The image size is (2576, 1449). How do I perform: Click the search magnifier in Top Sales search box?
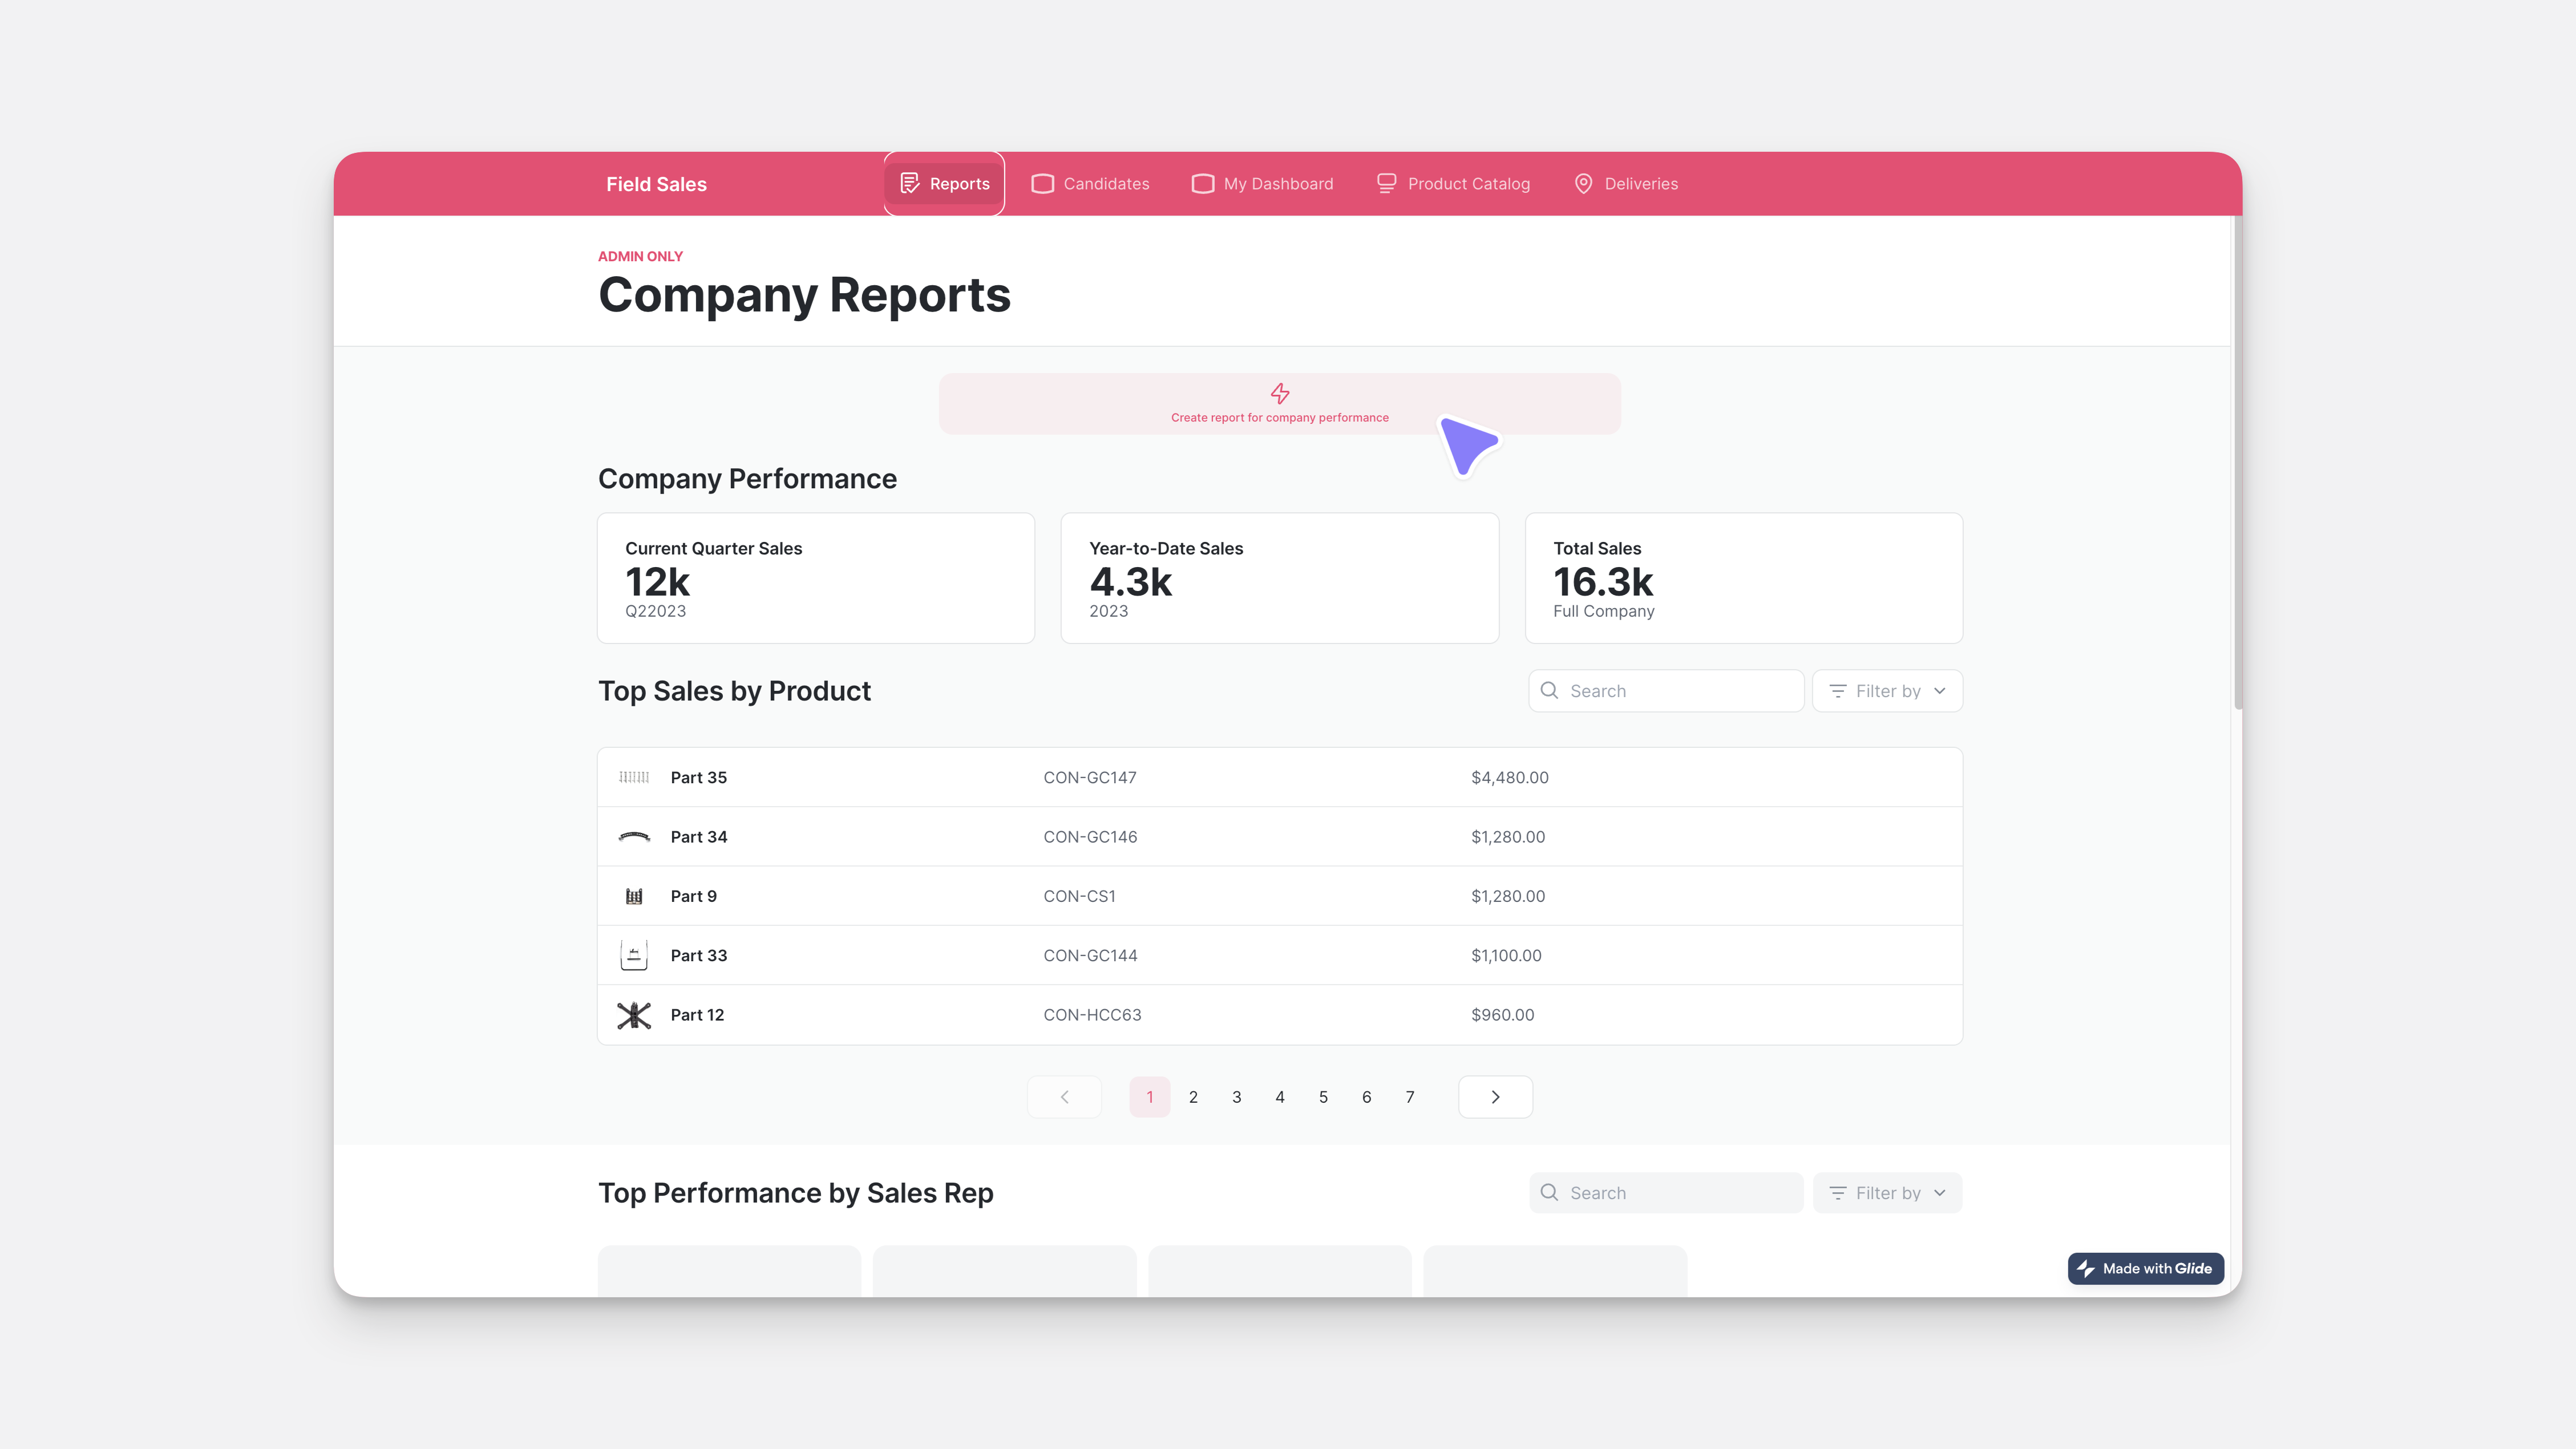coord(1550,690)
